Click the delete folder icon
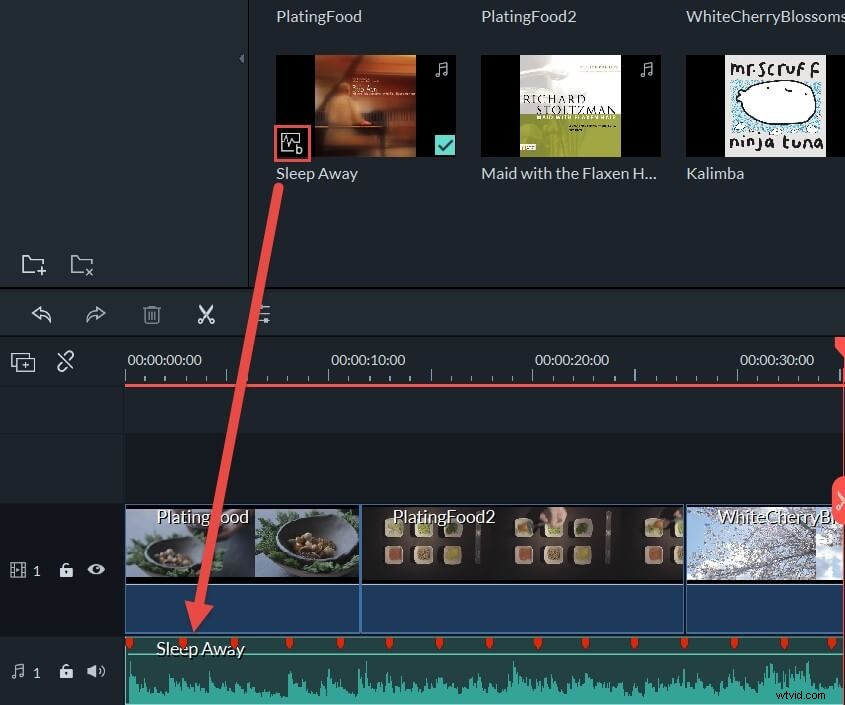 [81, 264]
